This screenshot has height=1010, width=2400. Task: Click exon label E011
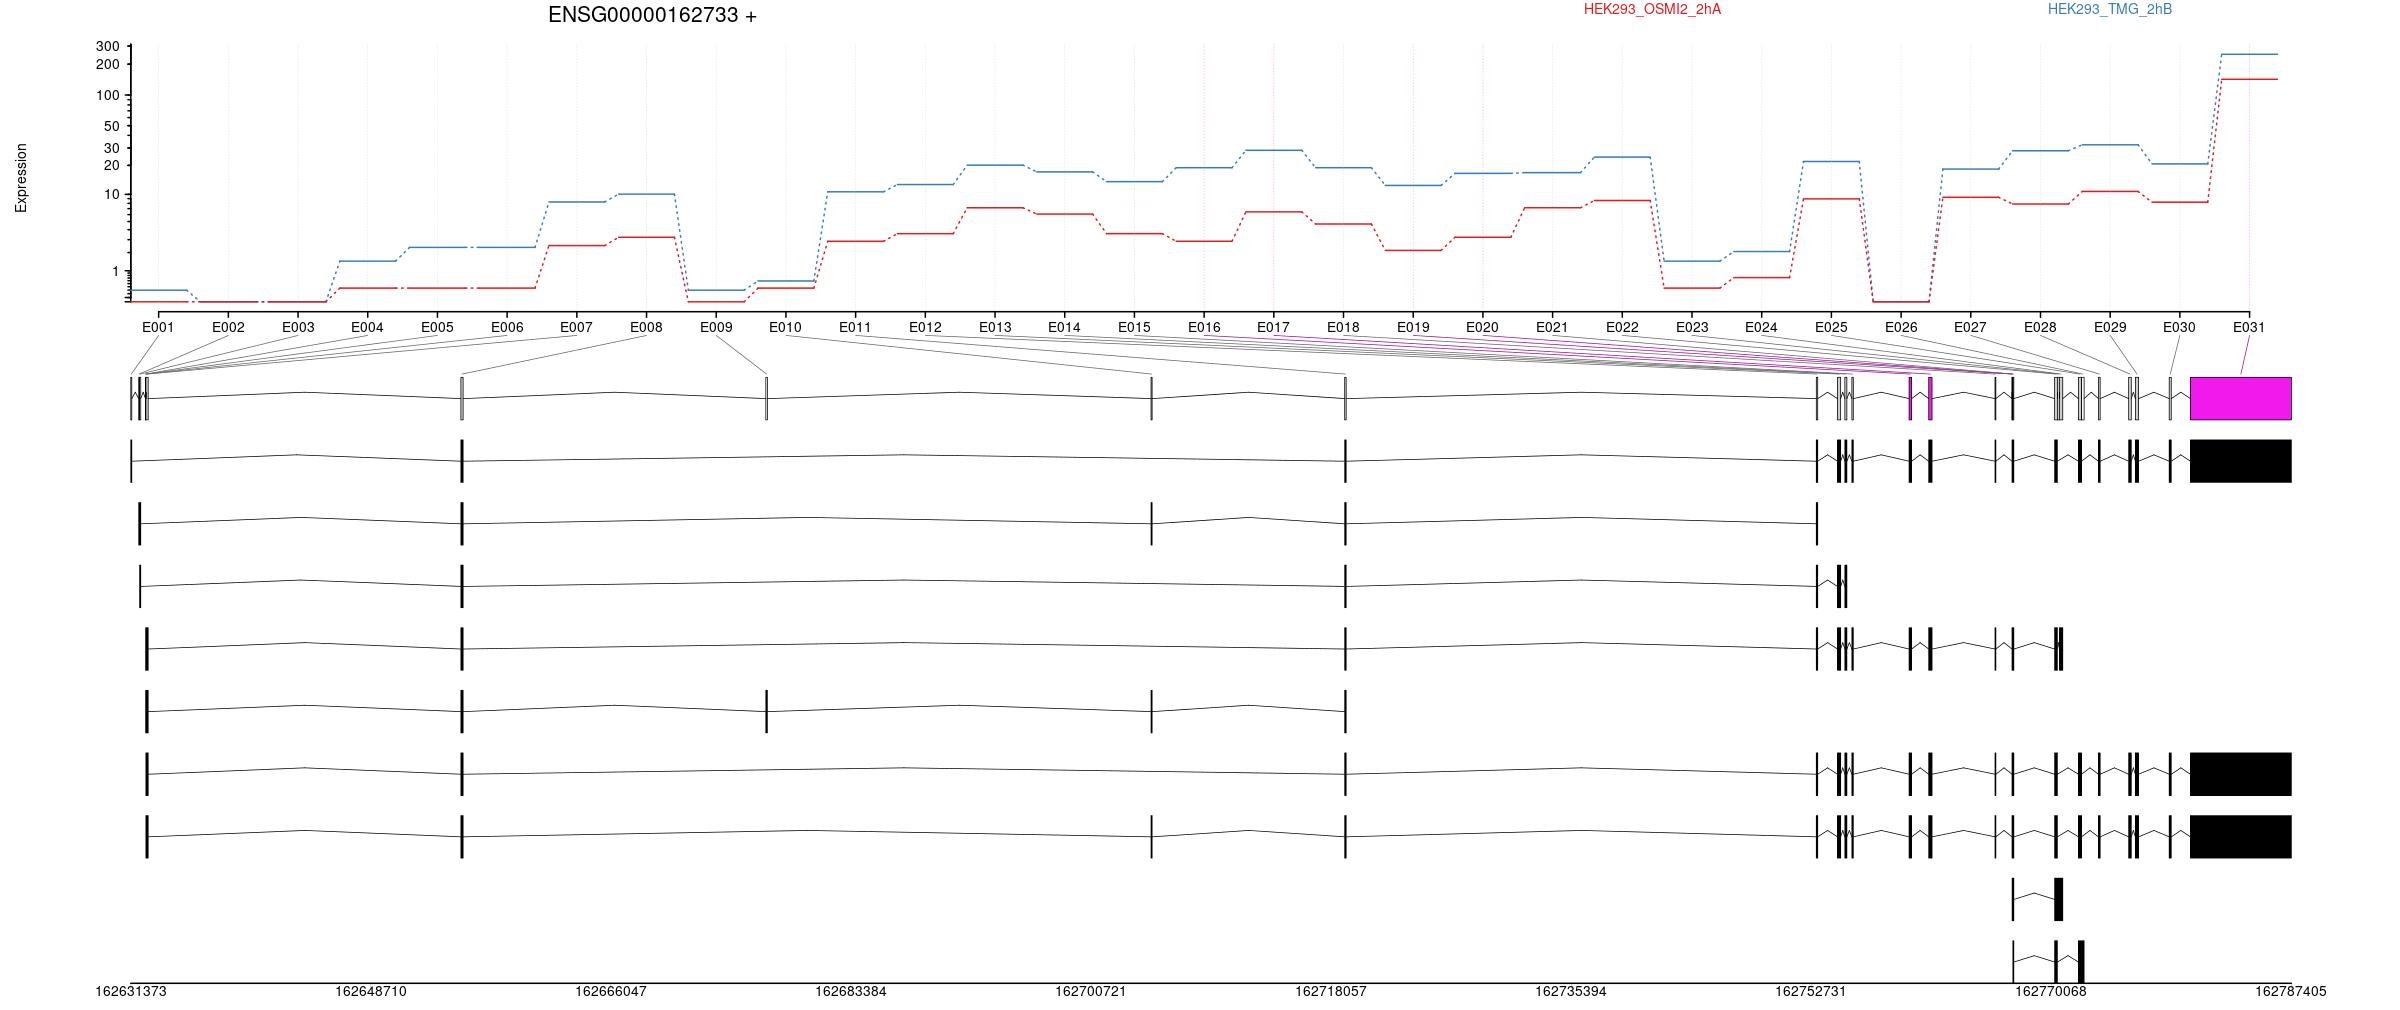pyautogui.click(x=855, y=327)
